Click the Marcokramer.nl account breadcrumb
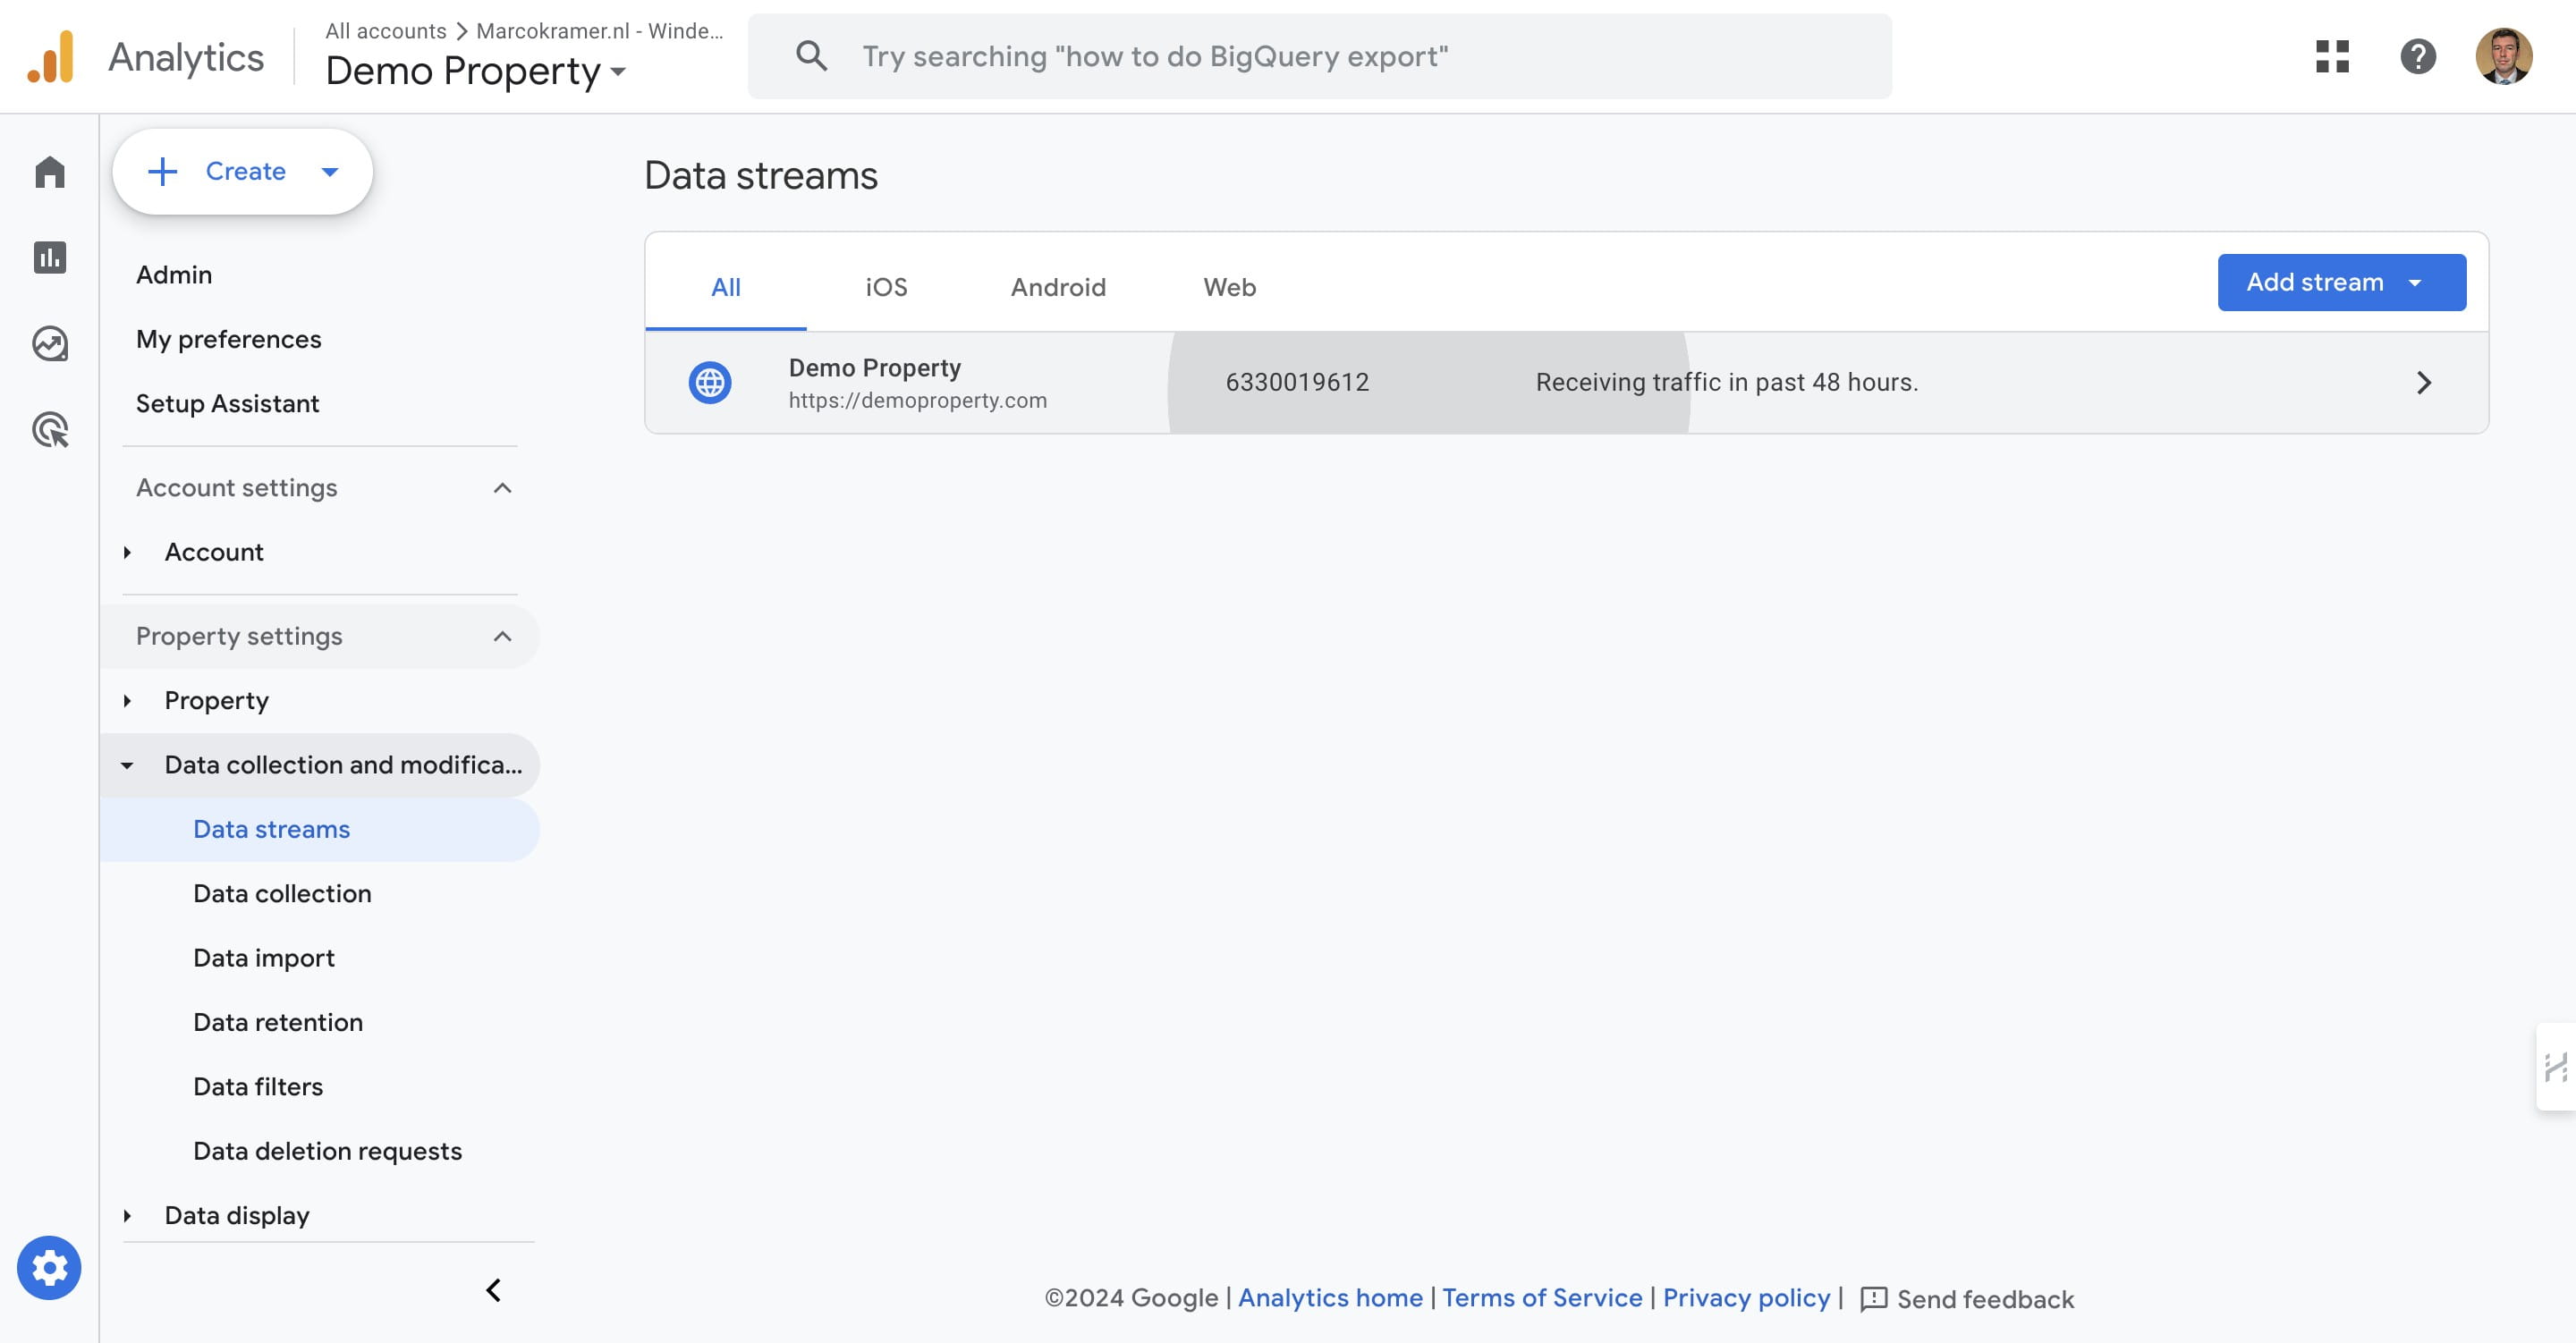The image size is (2576, 1343). click(x=600, y=31)
